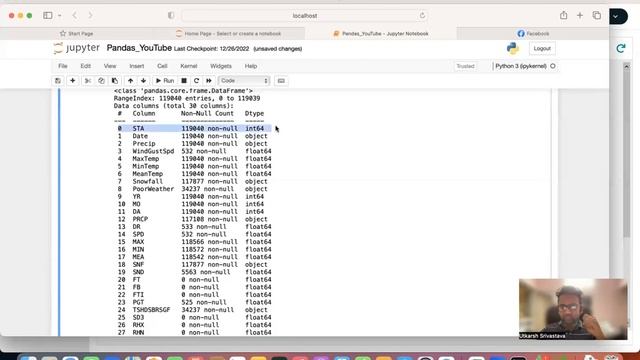The width and height of the screenshot is (640, 360).
Task: Open the Safari share menu
Action: click(564, 16)
